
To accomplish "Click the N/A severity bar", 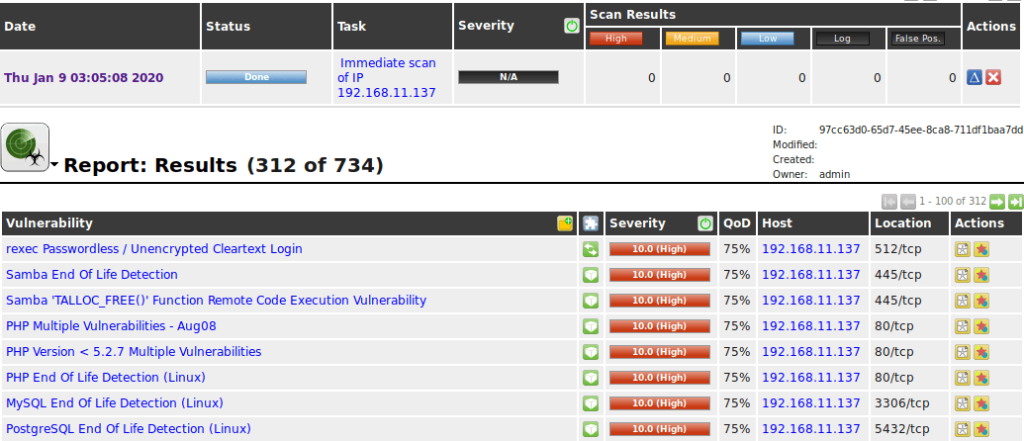I will click(x=508, y=77).
